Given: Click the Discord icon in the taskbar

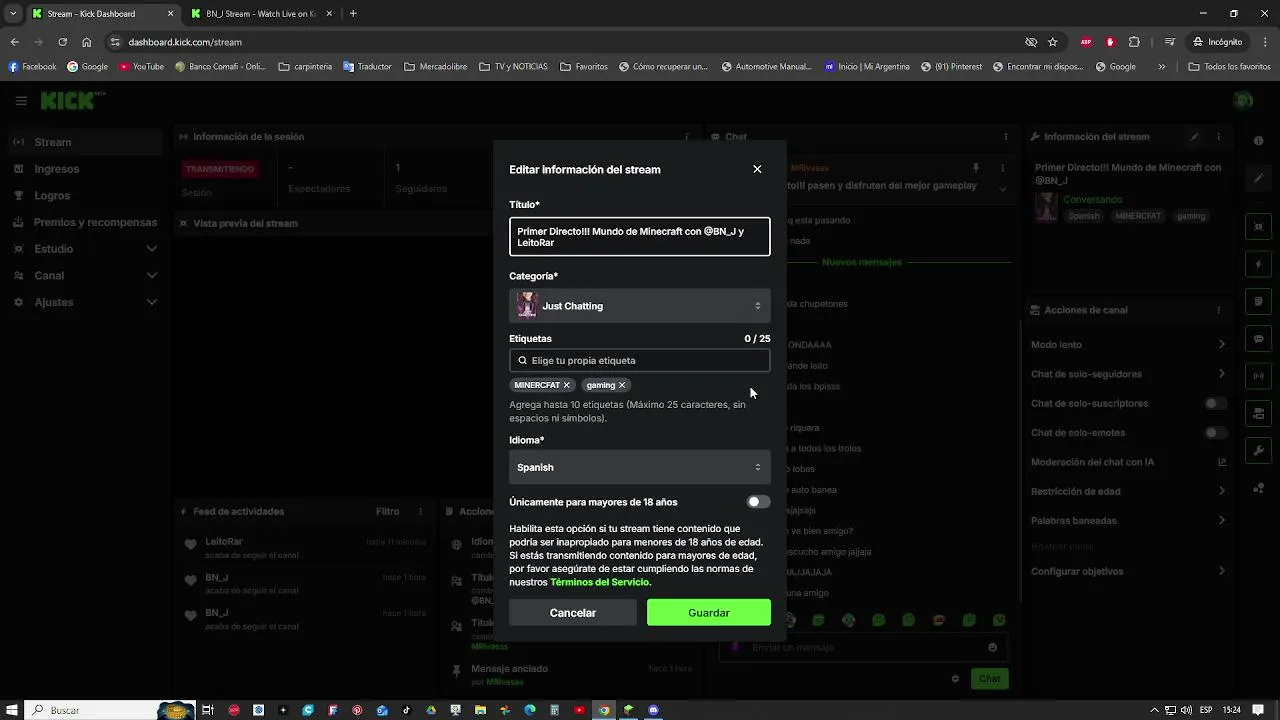Looking at the screenshot, I should click(x=654, y=710).
